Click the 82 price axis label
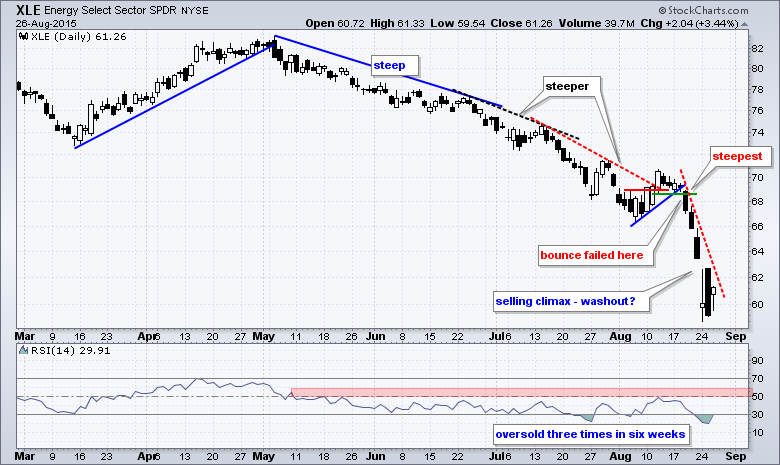780x465 pixels. click(757, 48)
